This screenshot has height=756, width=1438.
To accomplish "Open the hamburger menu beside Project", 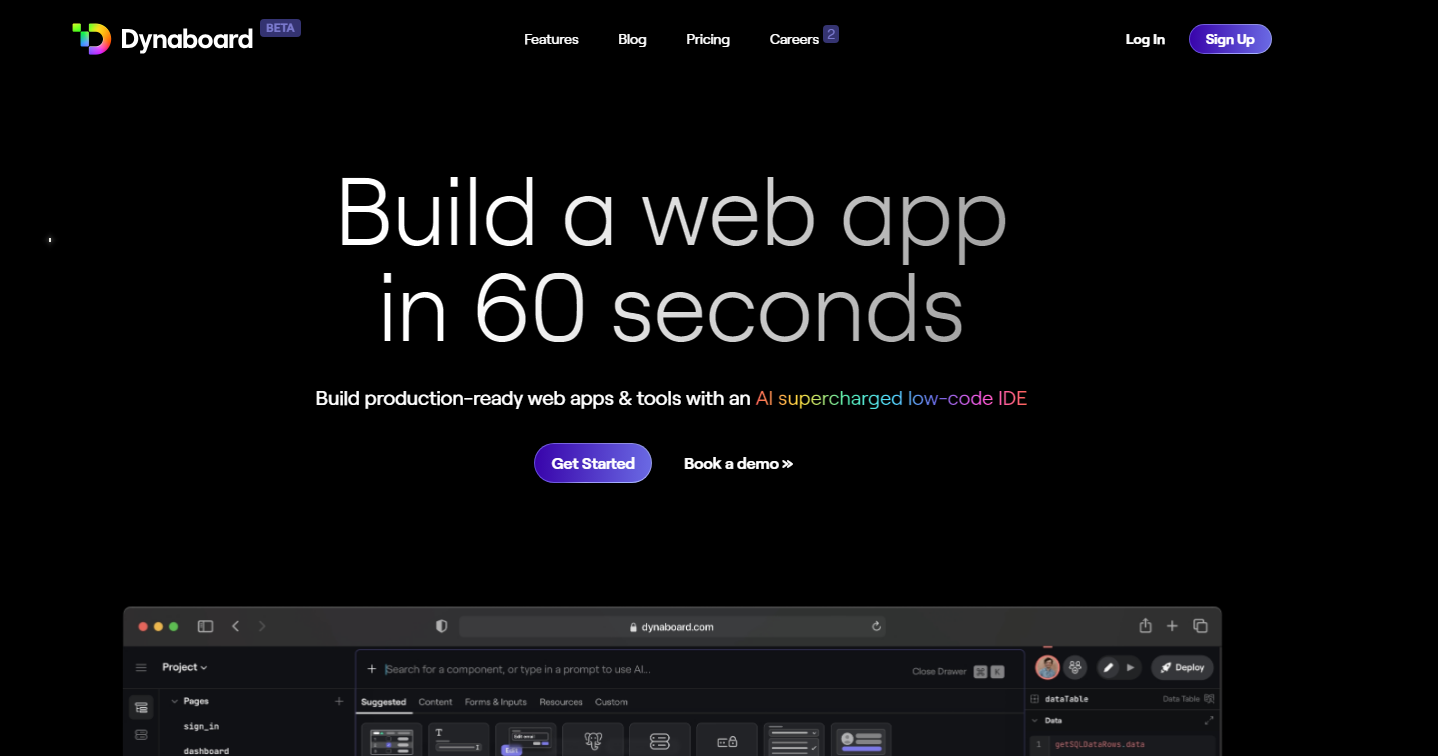I will [x=141, y=667].
